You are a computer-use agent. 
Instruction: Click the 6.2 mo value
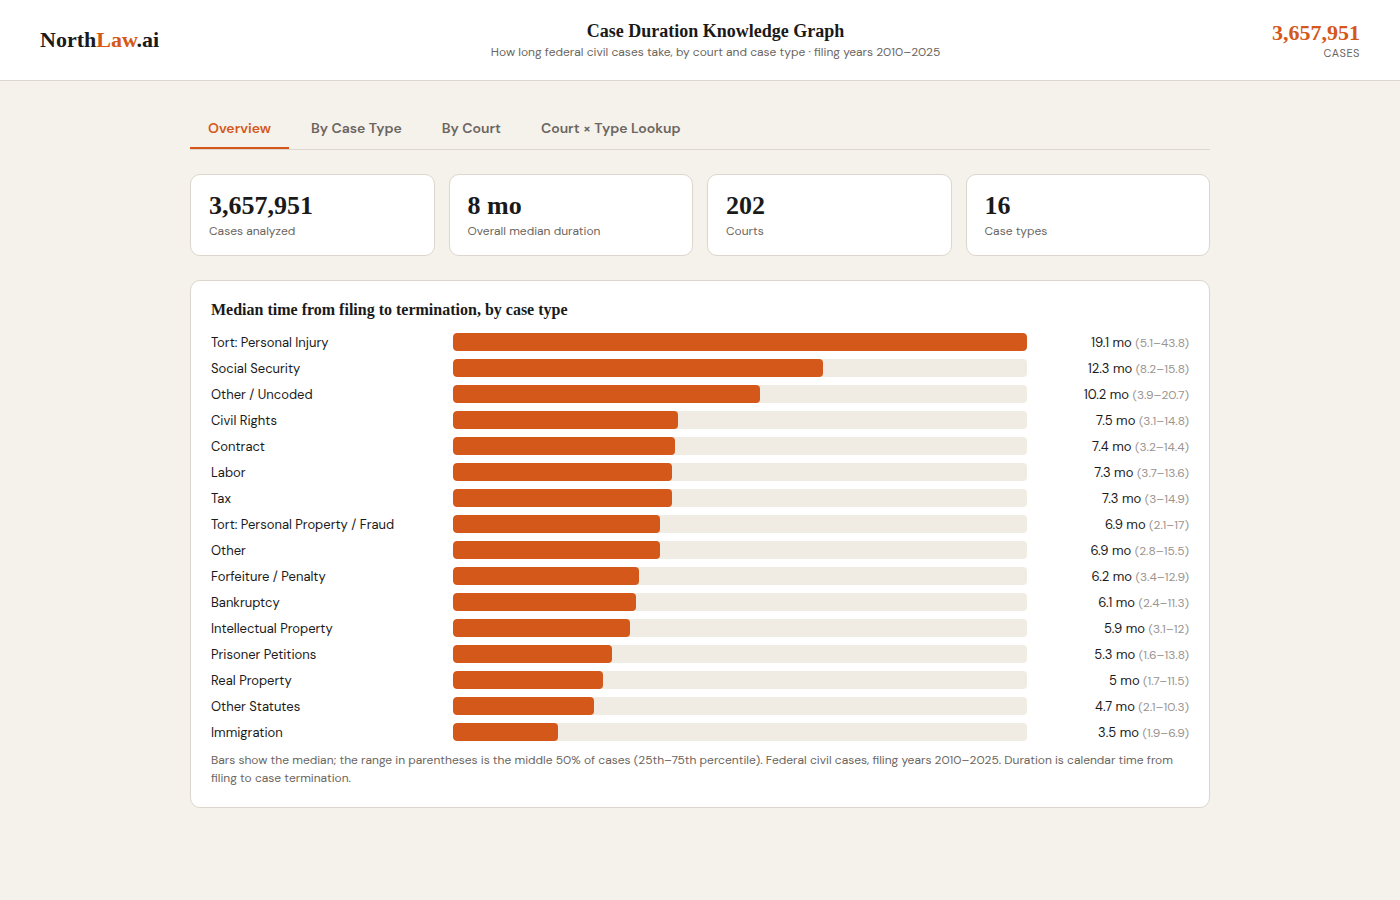(x=1111, y=576)
